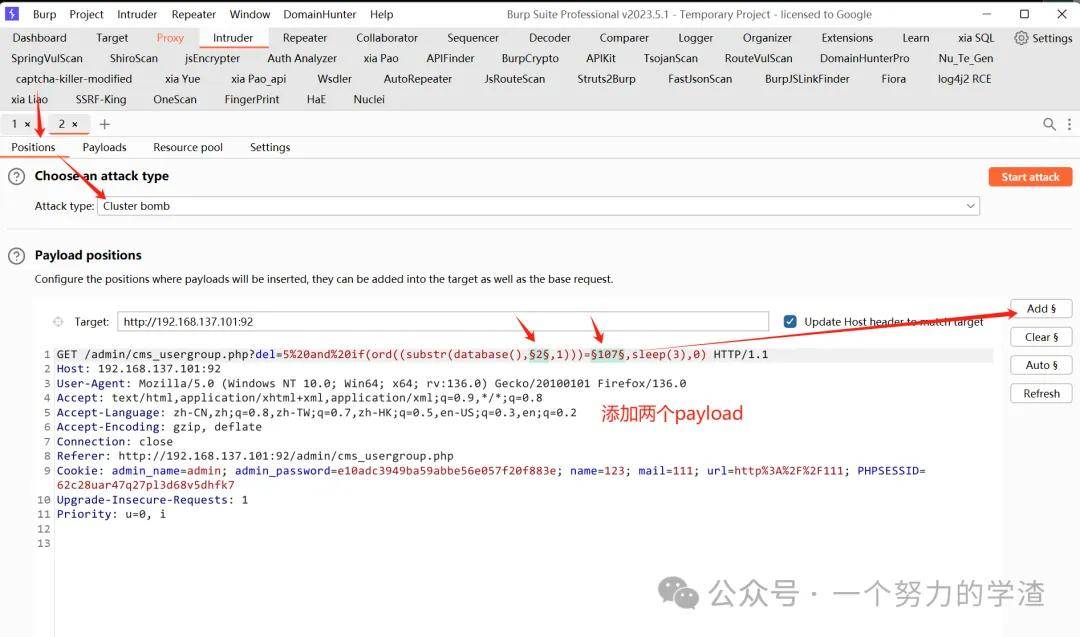Click the search magnifier icon
Image resolution: width=1080 pixels, height=637 pixels.
(1049, 124)
